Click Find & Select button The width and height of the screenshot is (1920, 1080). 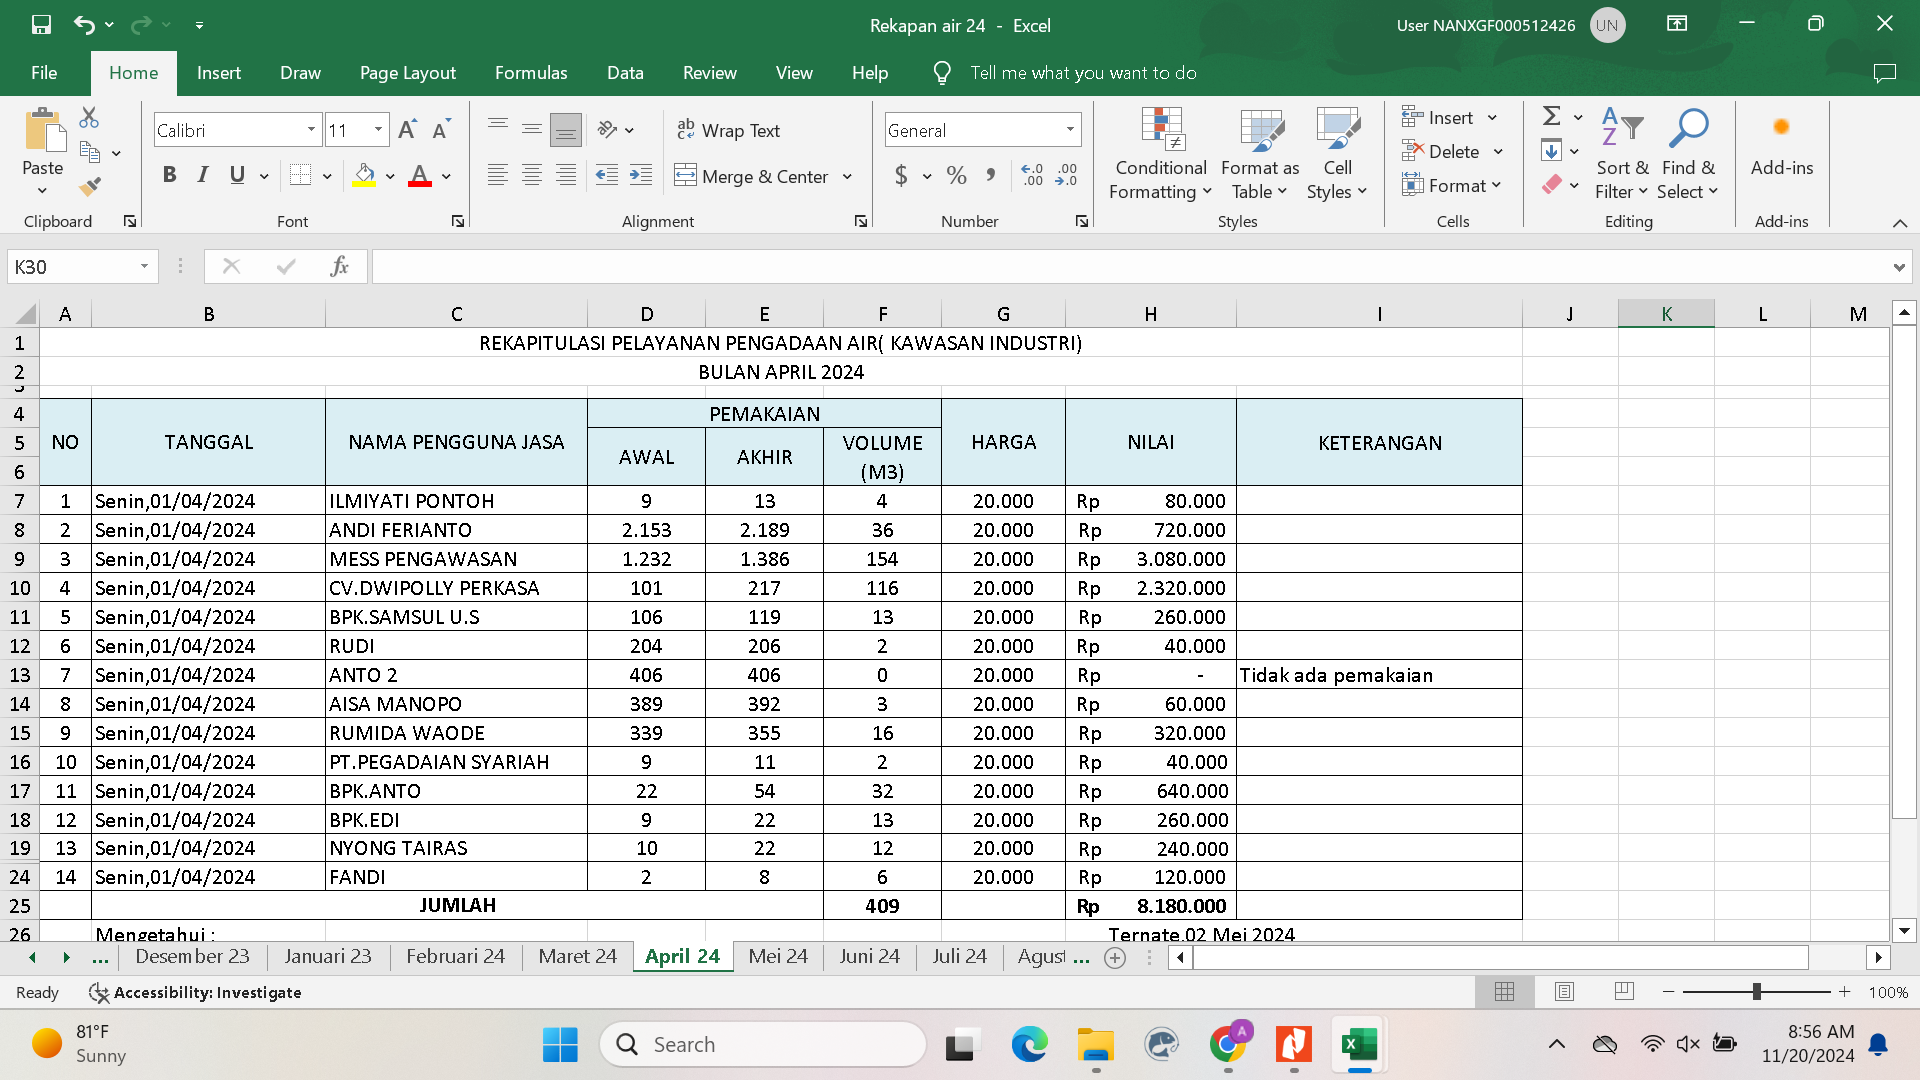pos(1688,153)
